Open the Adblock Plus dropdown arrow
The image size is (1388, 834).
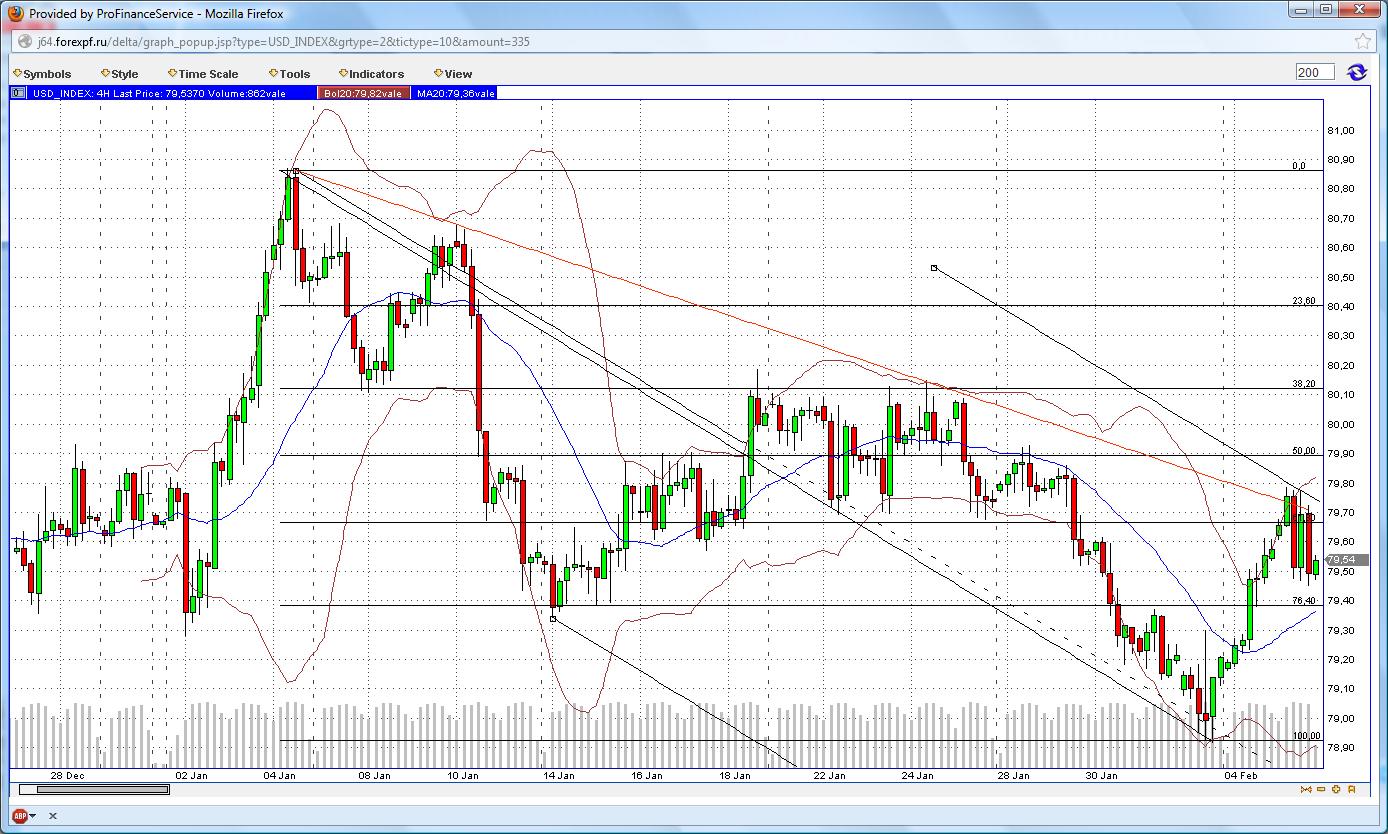33,816
